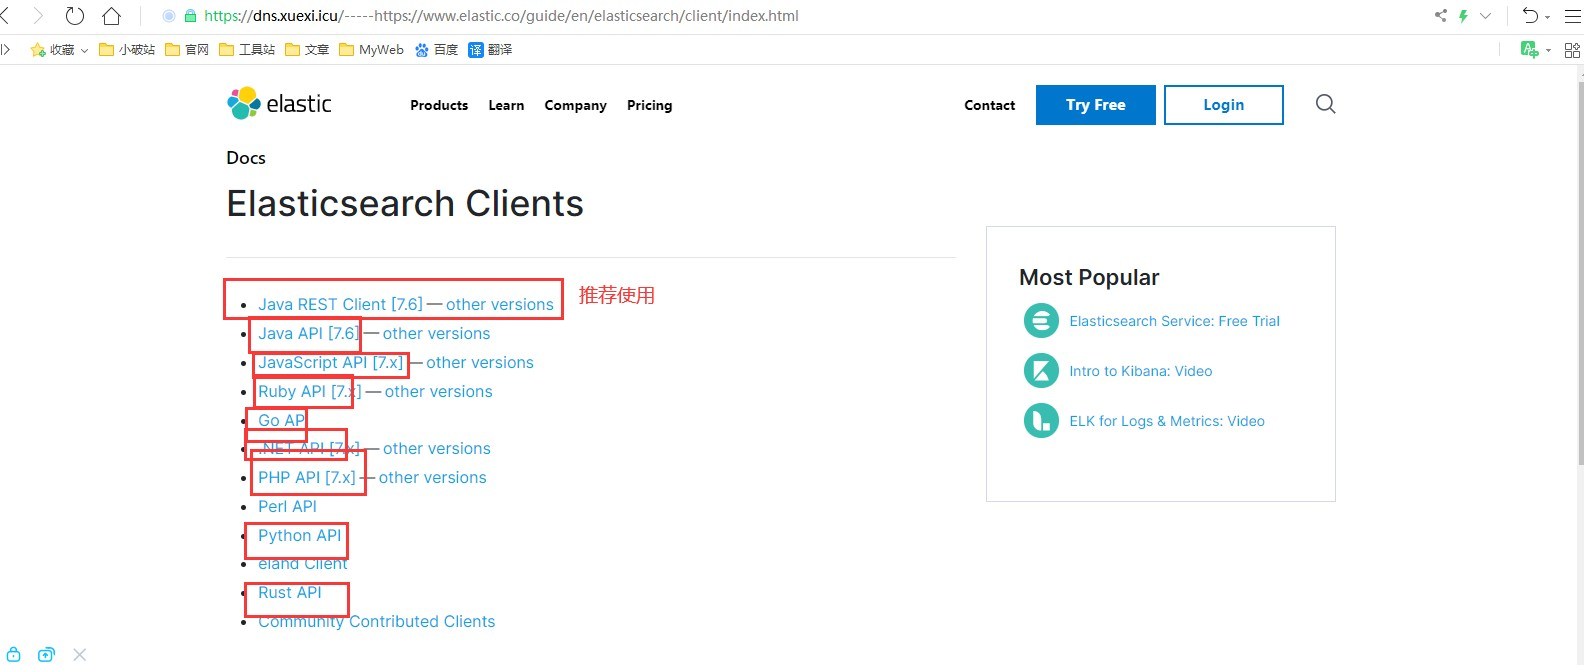1584x665 pixels.
Task: Click the browser reload button
Action: (x=75, y=16)
